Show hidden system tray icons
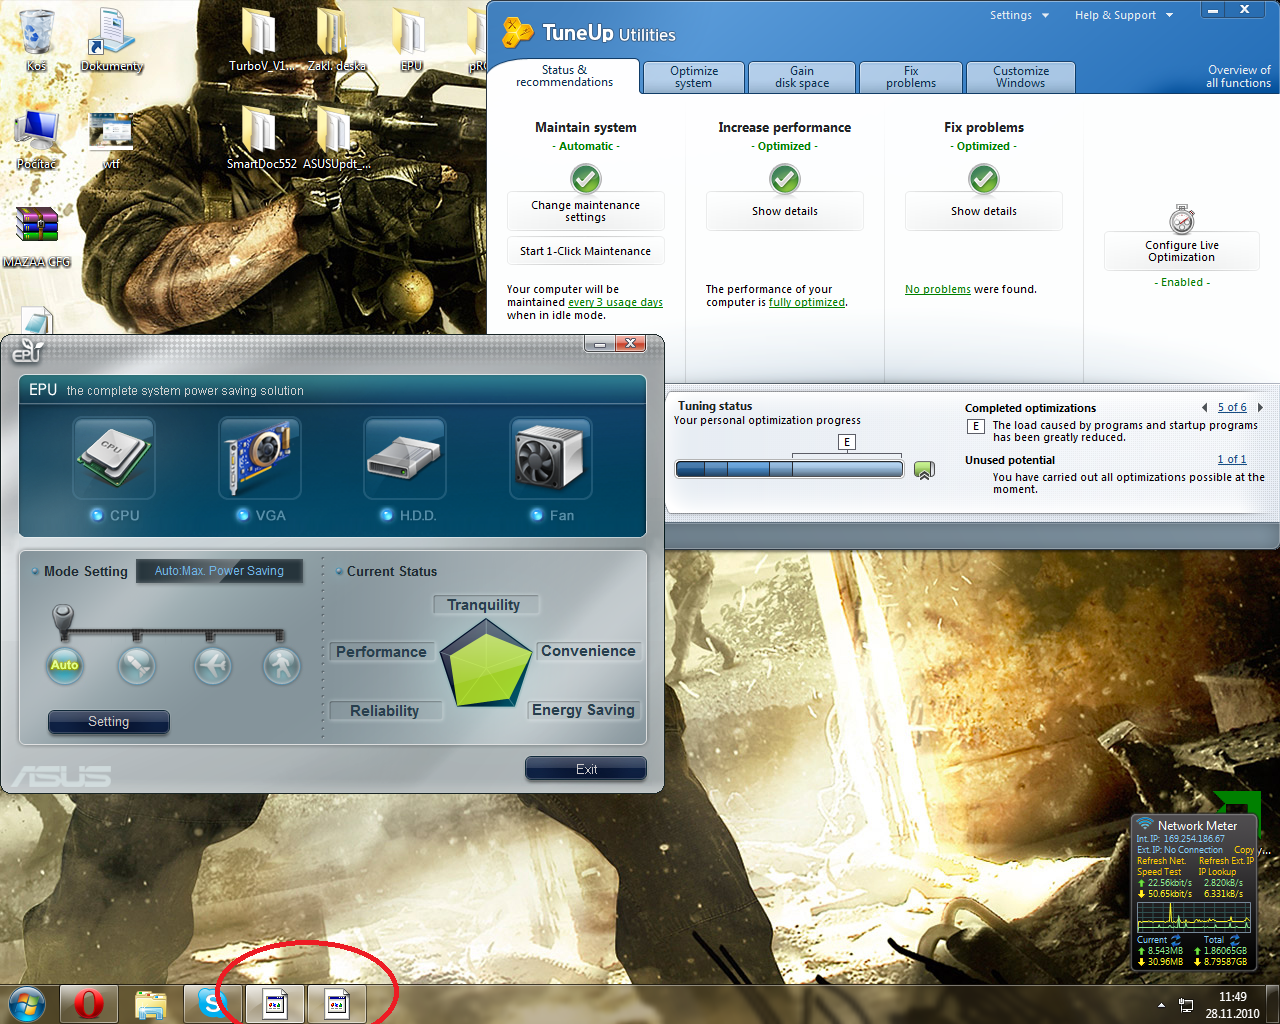This screenshot has width=1280, height=1024. [x=1161, y=1005]
